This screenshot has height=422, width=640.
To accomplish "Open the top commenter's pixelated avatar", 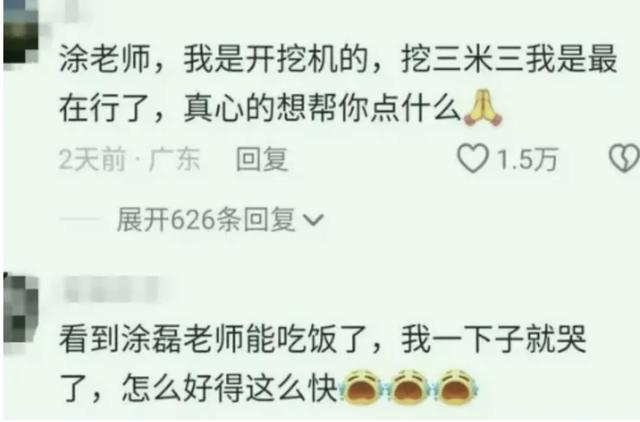I will coord(20,33).
